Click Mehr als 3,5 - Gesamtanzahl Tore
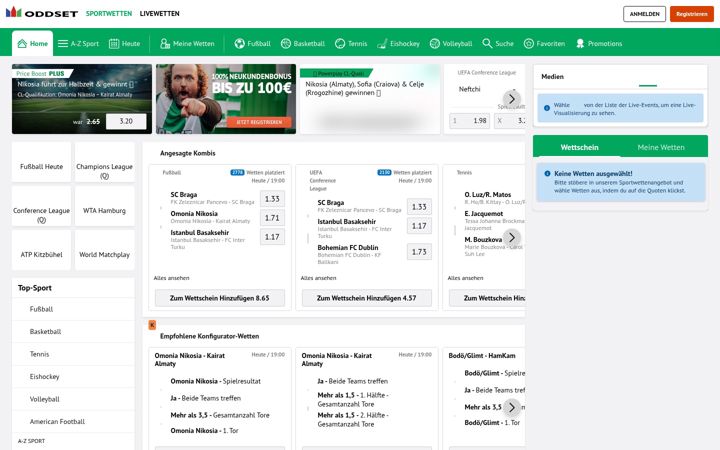 pyautogui.click(x=220, y=415)
